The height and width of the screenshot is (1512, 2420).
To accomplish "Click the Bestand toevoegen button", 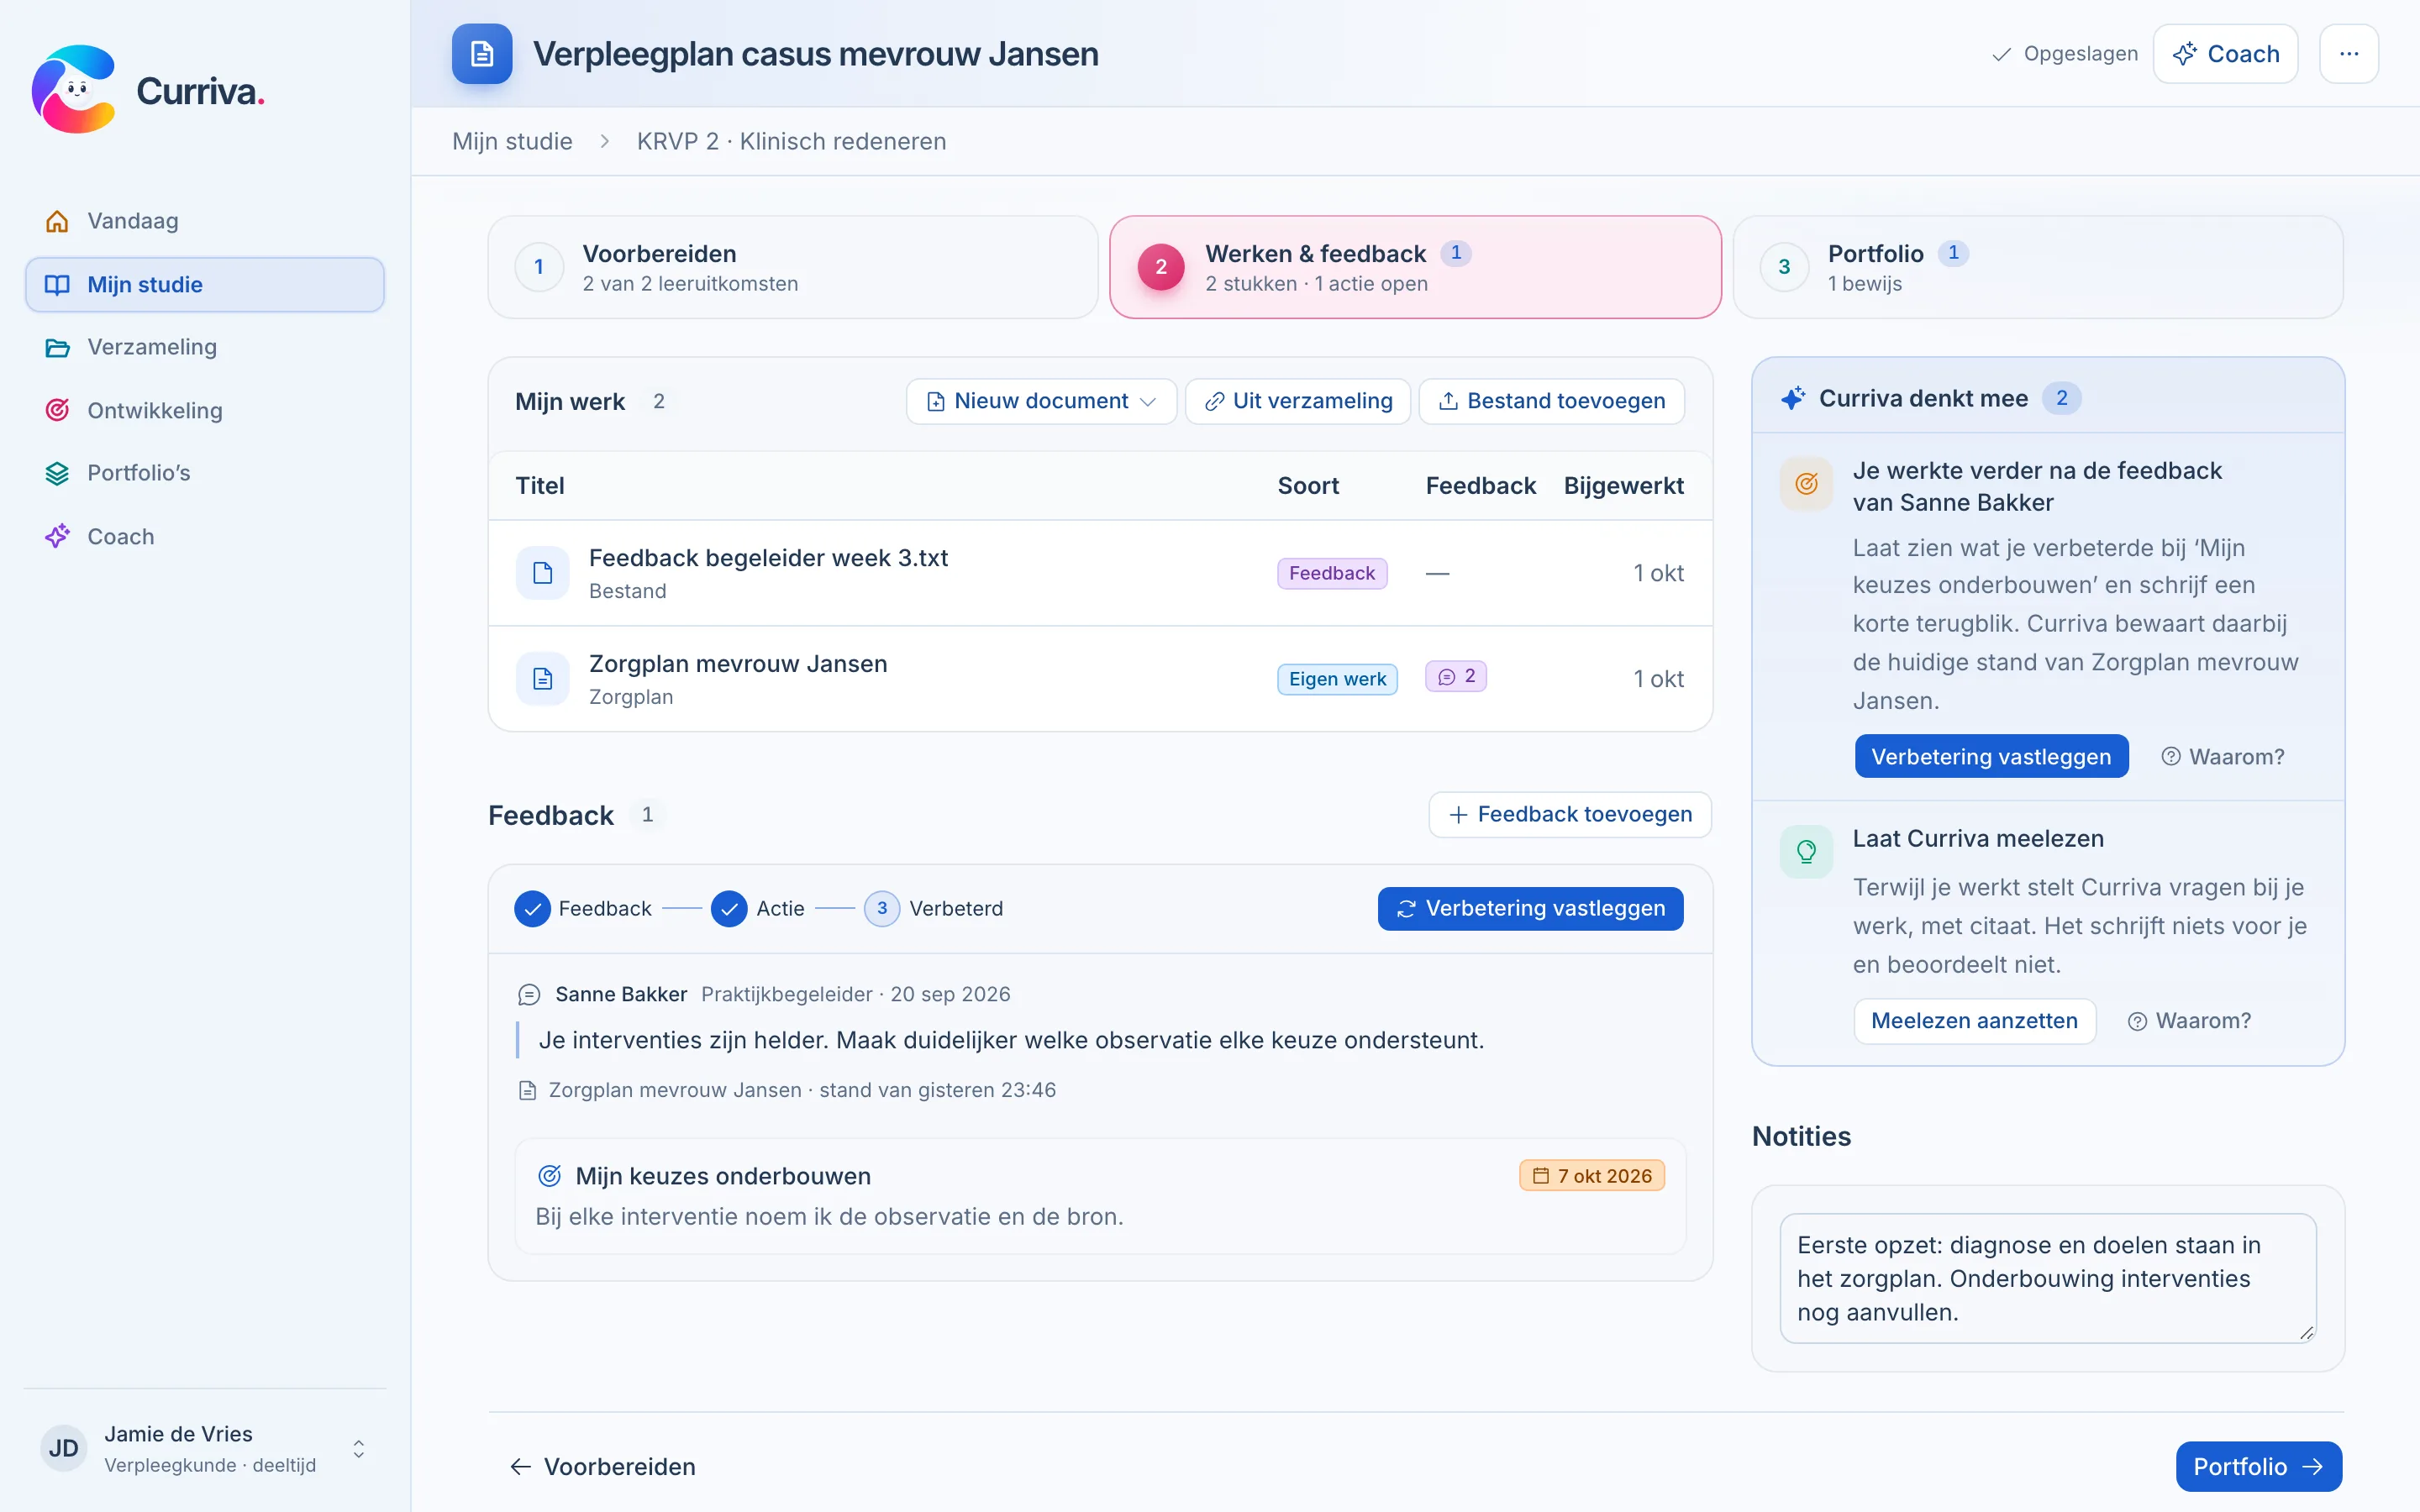I will coord(1552,401).
